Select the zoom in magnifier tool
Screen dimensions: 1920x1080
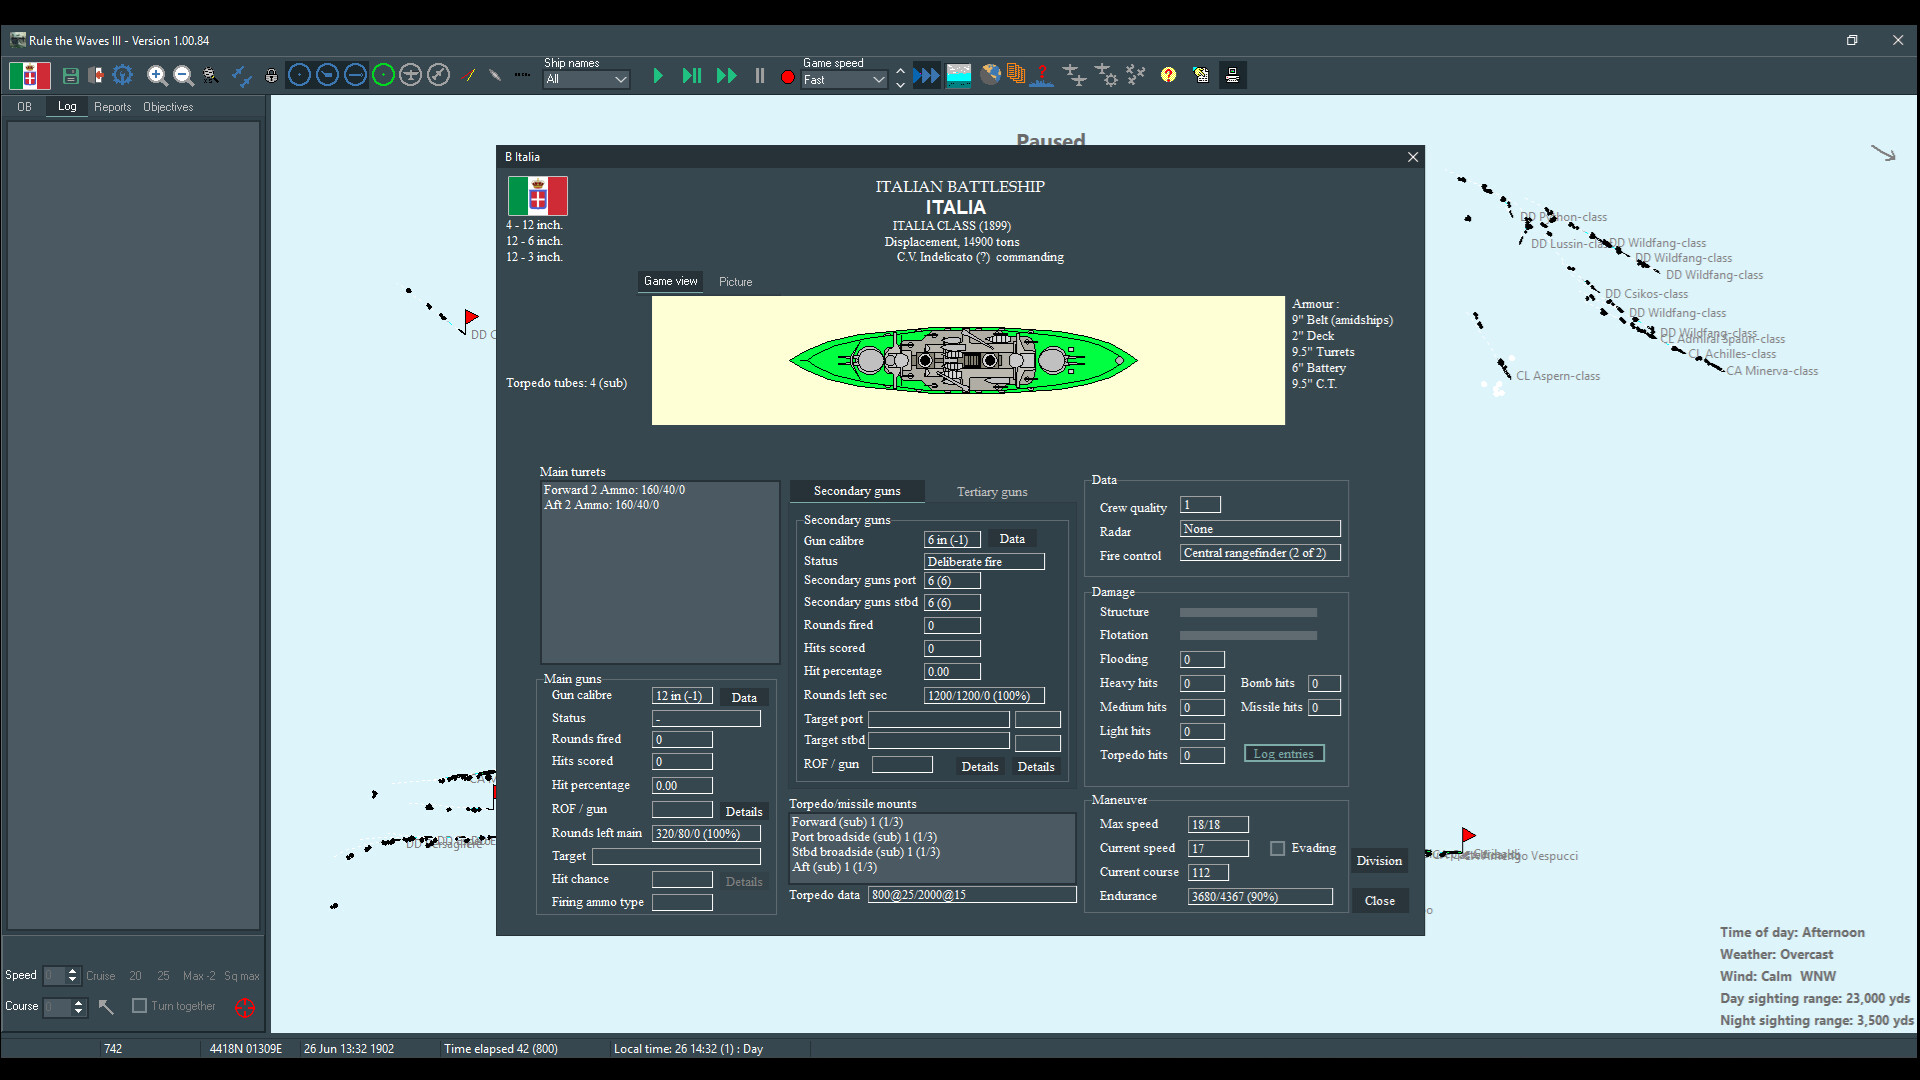click(x=157, y=75)
